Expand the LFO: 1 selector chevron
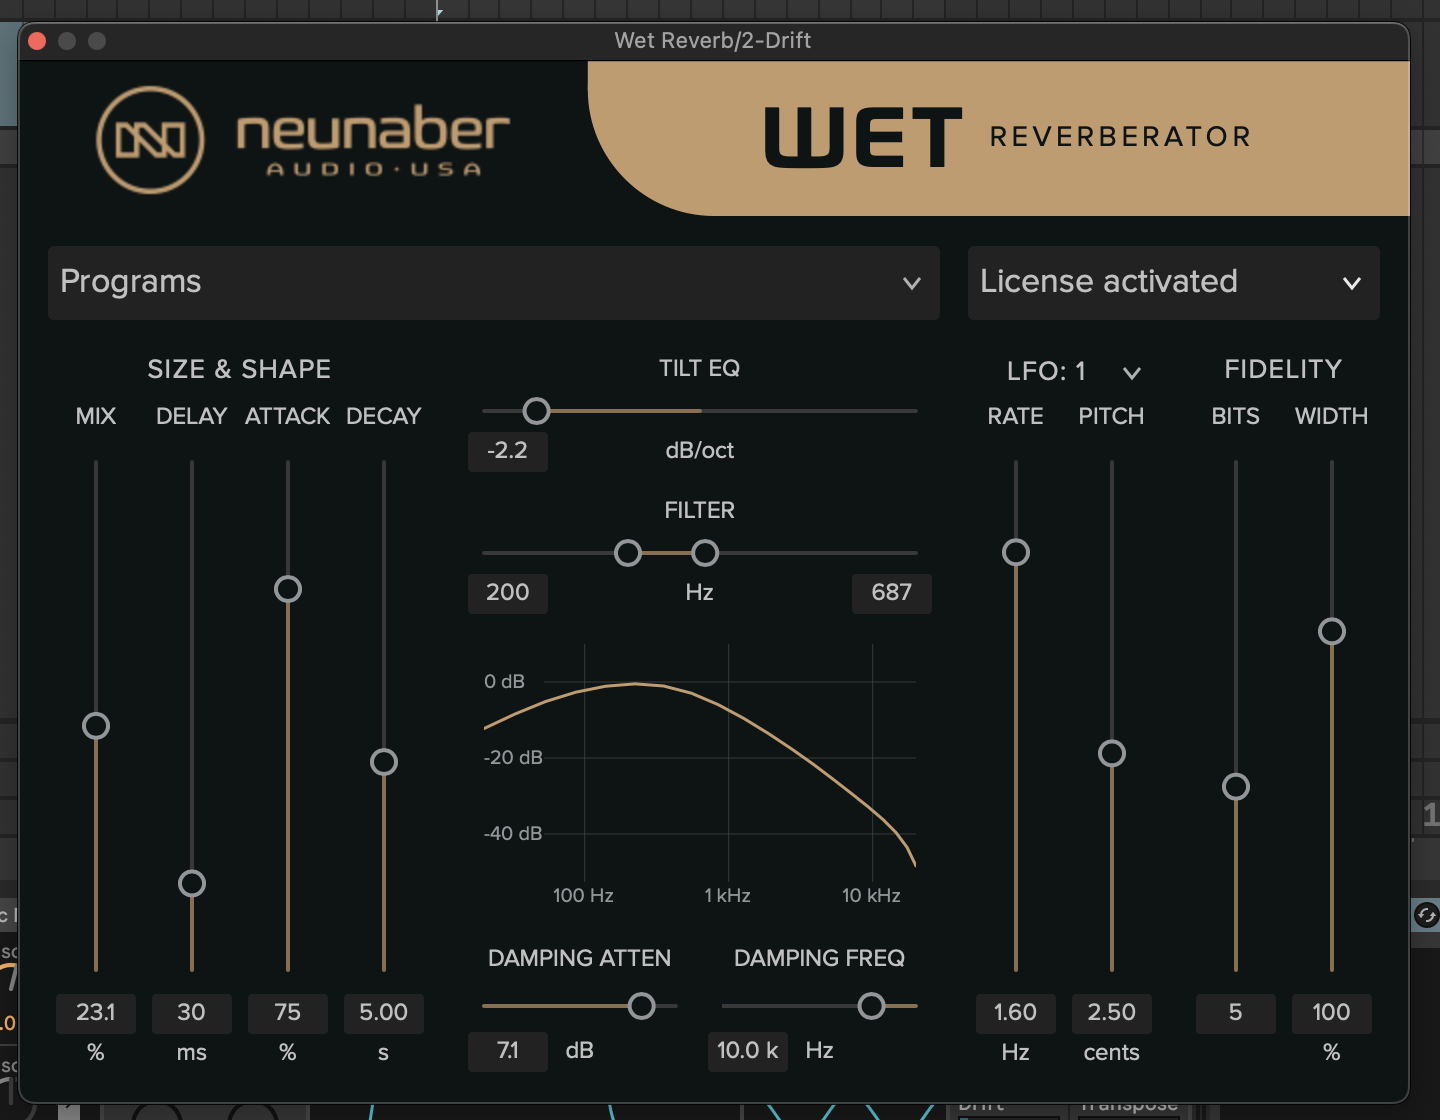 (x=1132, y=373)
